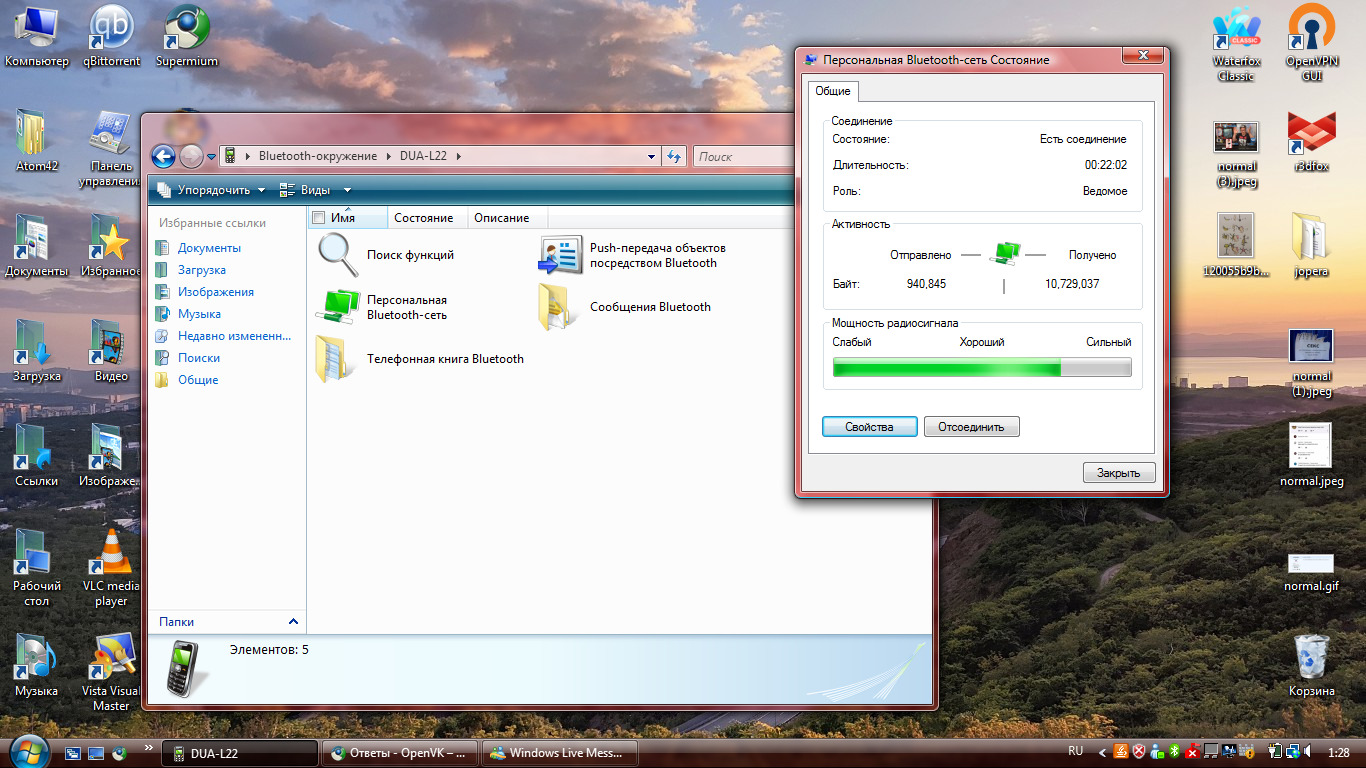Click the Состояние column header
This screenshot has width=1366, height=768.
423,218
